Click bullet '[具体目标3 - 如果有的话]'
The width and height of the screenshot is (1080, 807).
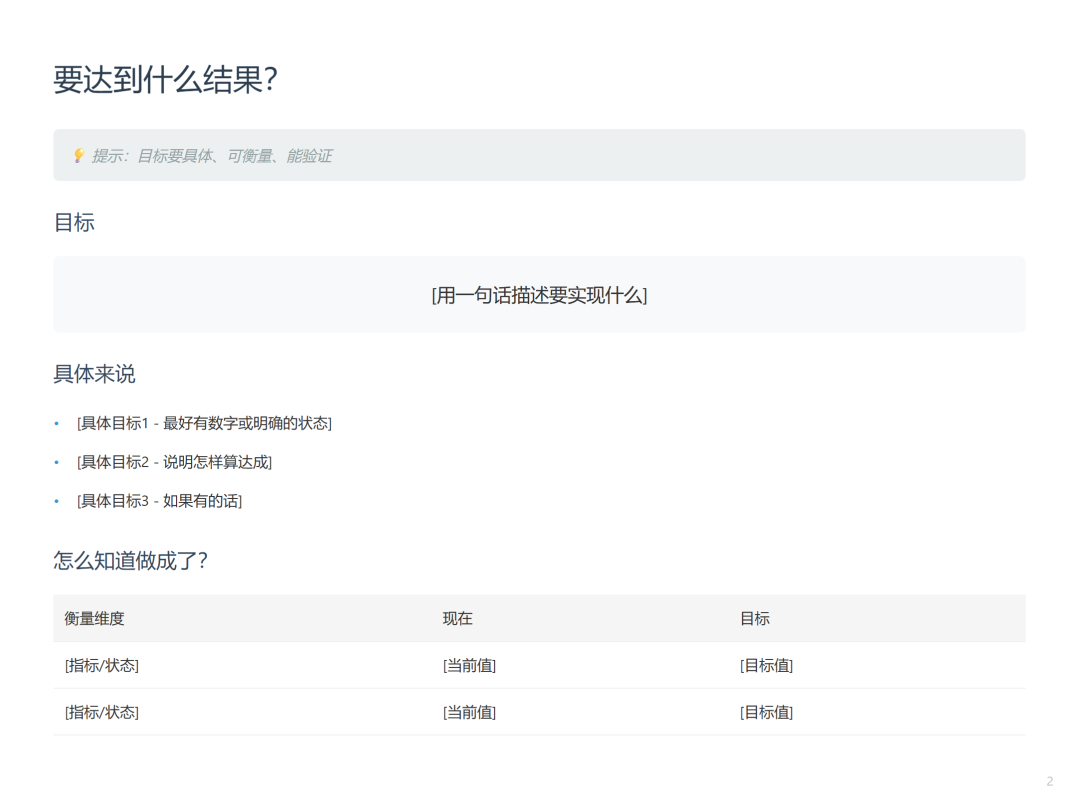pyautogui.click(x=160, y=501)
